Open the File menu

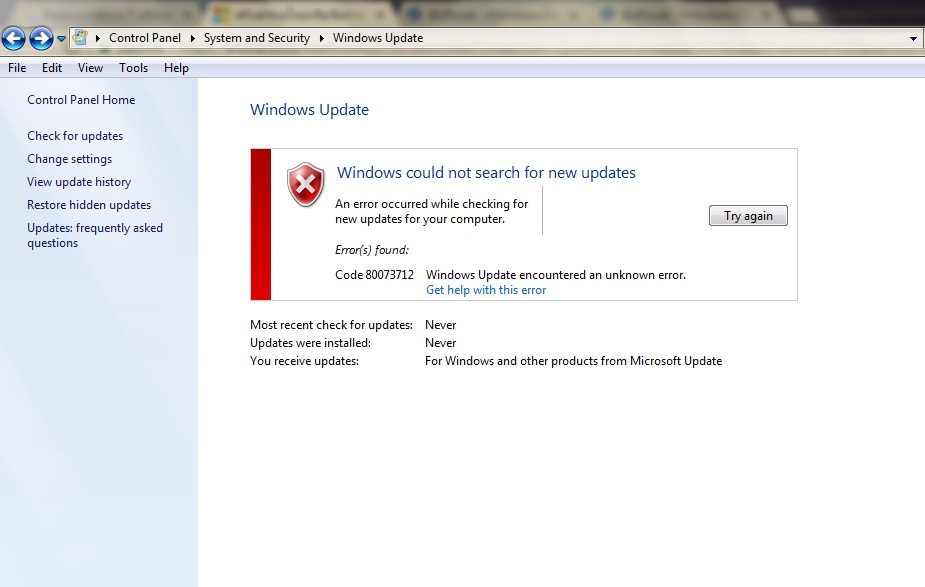(x=17, y=68)
